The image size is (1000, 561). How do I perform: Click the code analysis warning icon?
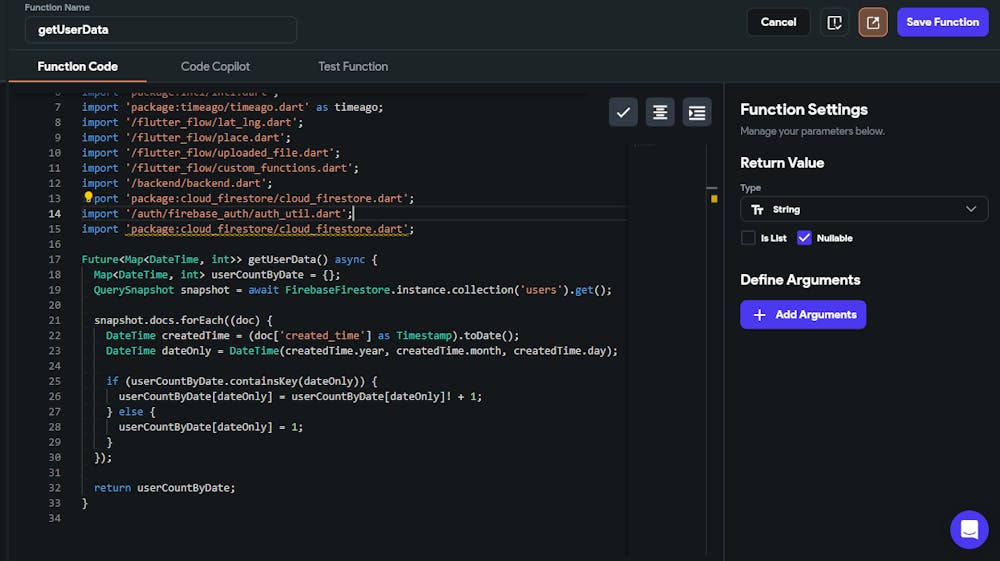tap(834, 22)
